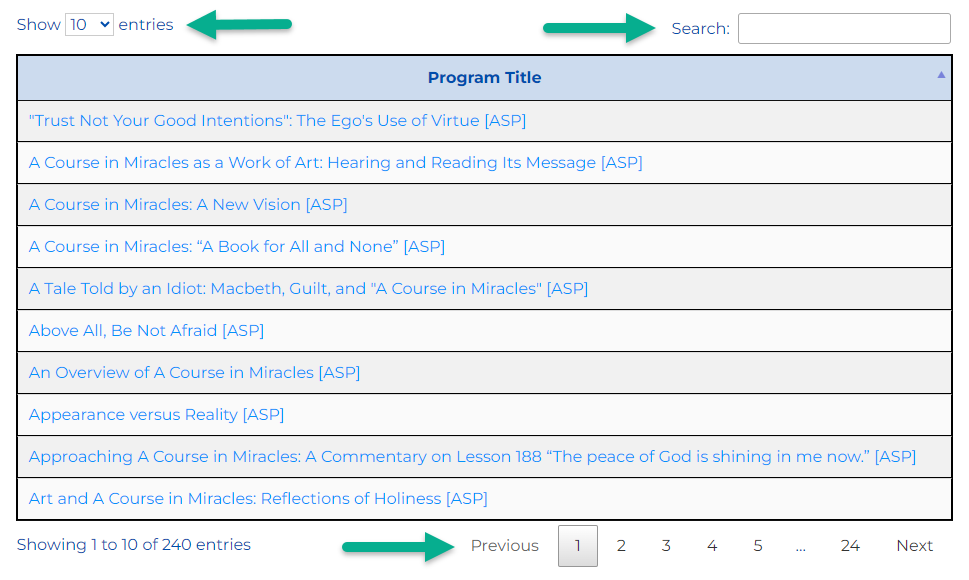Open A Course in Miracles: A New Vision
The image size is (969, 580).
pyautogui.click(x=188, y=205)
